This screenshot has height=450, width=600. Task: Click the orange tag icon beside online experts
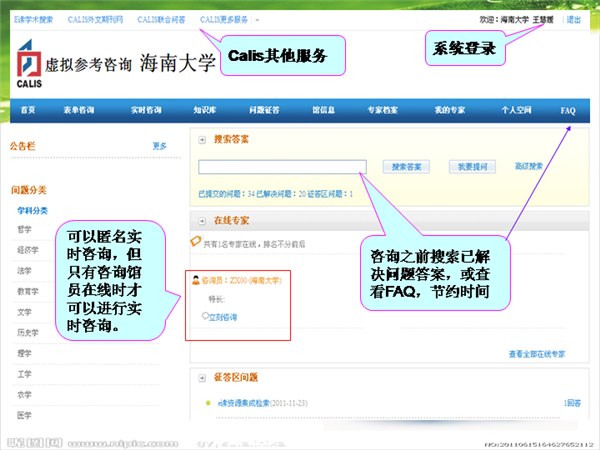pos(196,241)
